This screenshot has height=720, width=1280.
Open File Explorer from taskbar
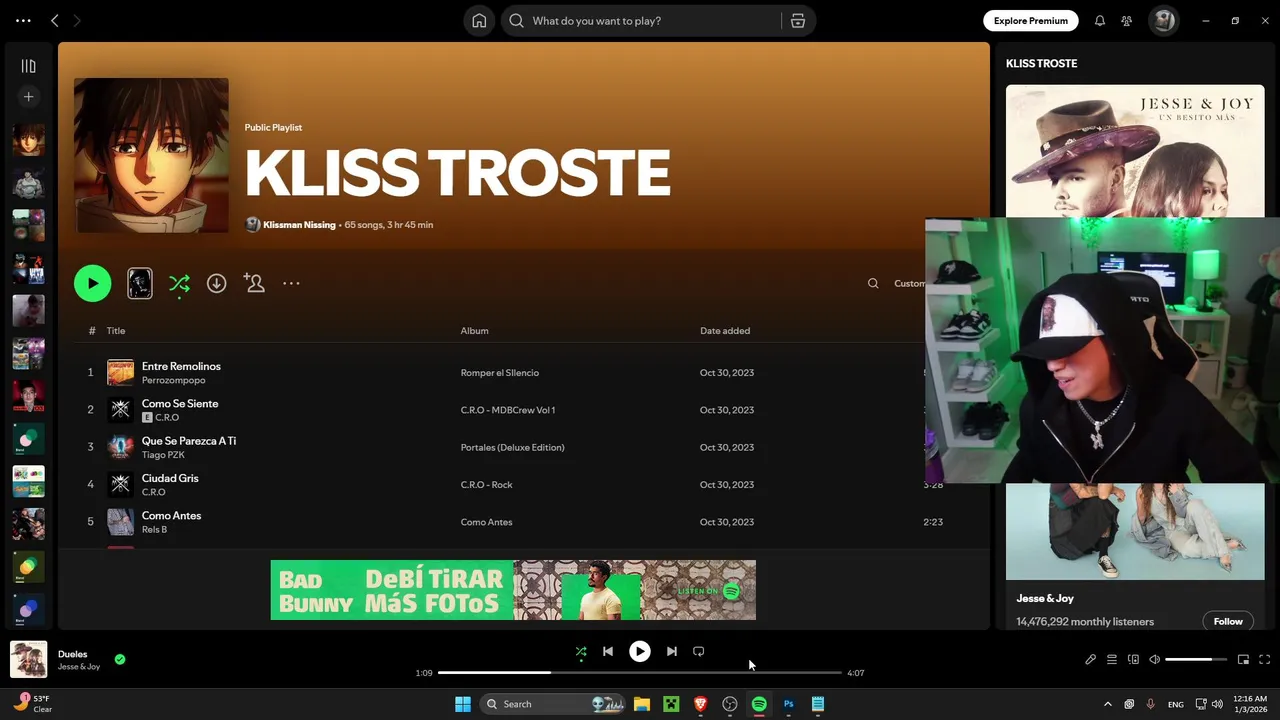coord(642,704)
